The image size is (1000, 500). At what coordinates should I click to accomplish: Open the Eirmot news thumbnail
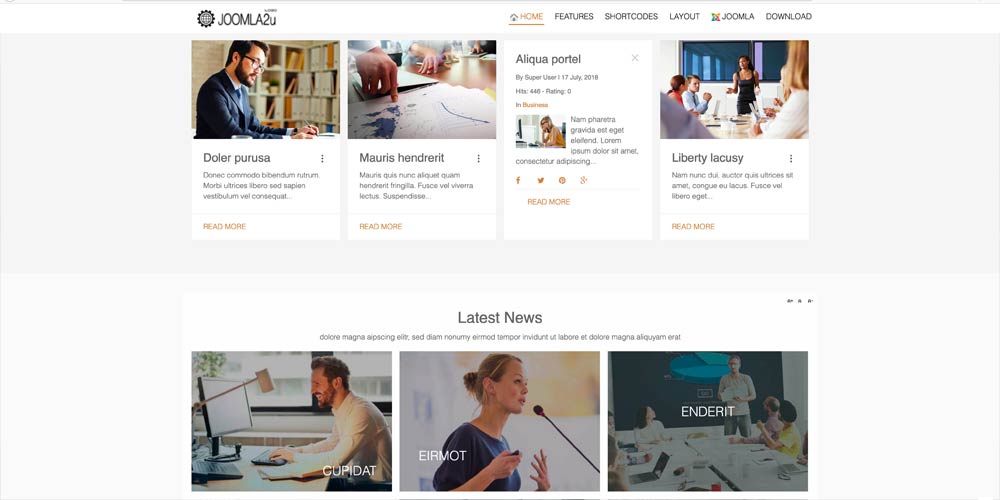pyautogui.click(x=499, y=421)
